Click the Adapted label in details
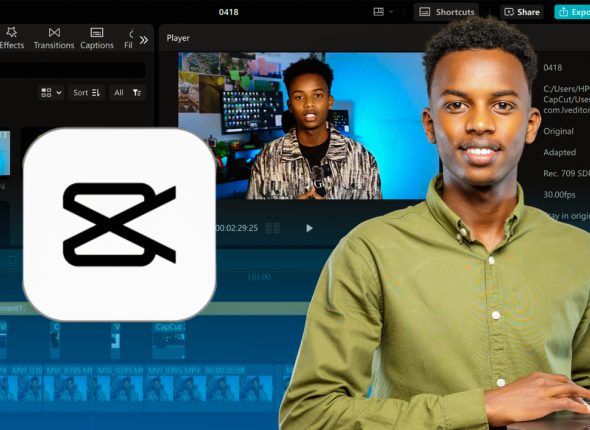Image resolution: width=590 pixels, height=430 pixels. pyautogui.click(x=560, y=152)
